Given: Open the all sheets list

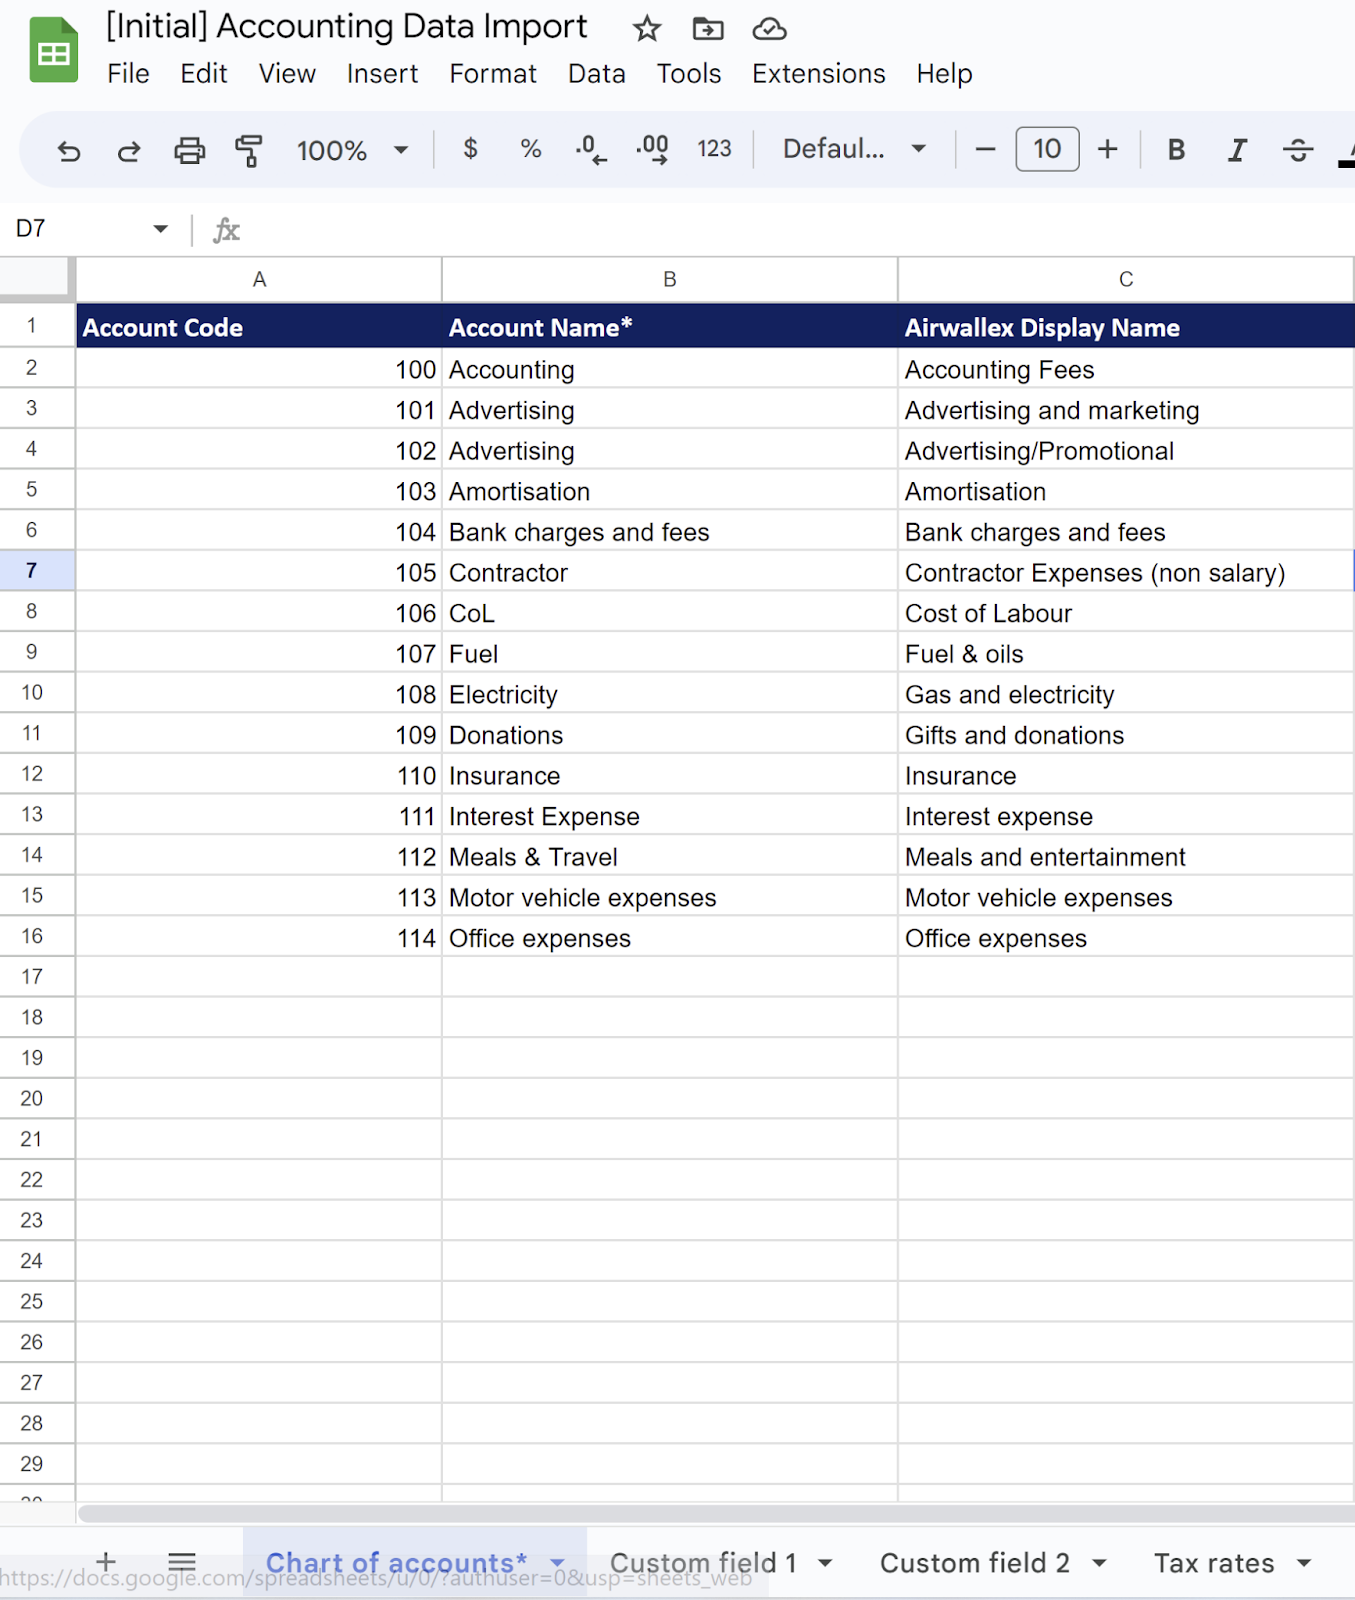Looking at the screenshot, I should [182, 1561].
